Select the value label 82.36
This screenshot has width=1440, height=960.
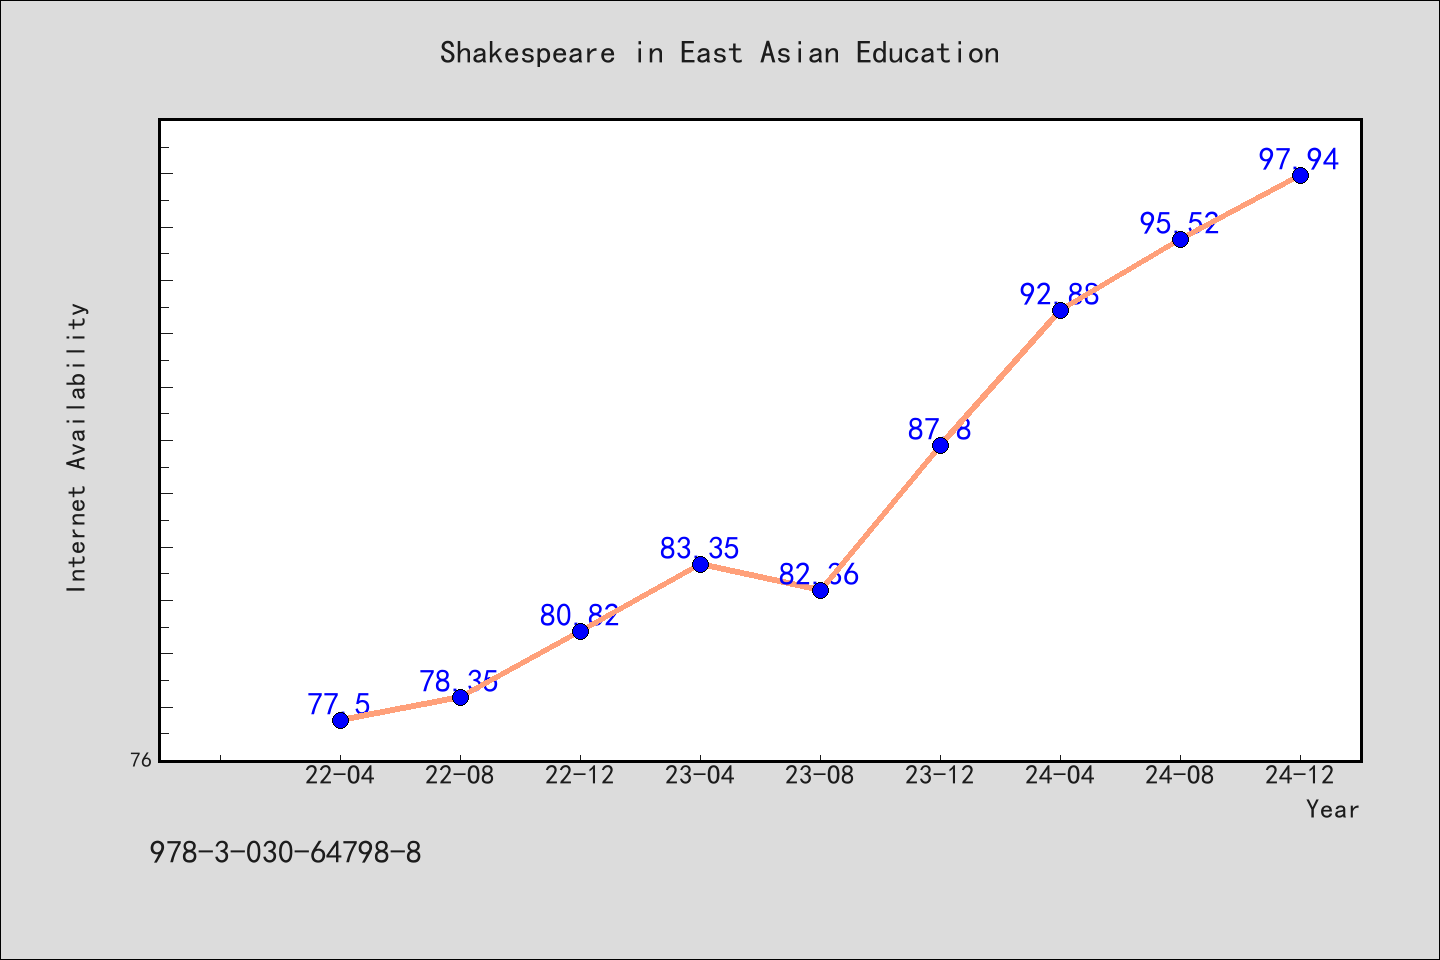(819, 574)
